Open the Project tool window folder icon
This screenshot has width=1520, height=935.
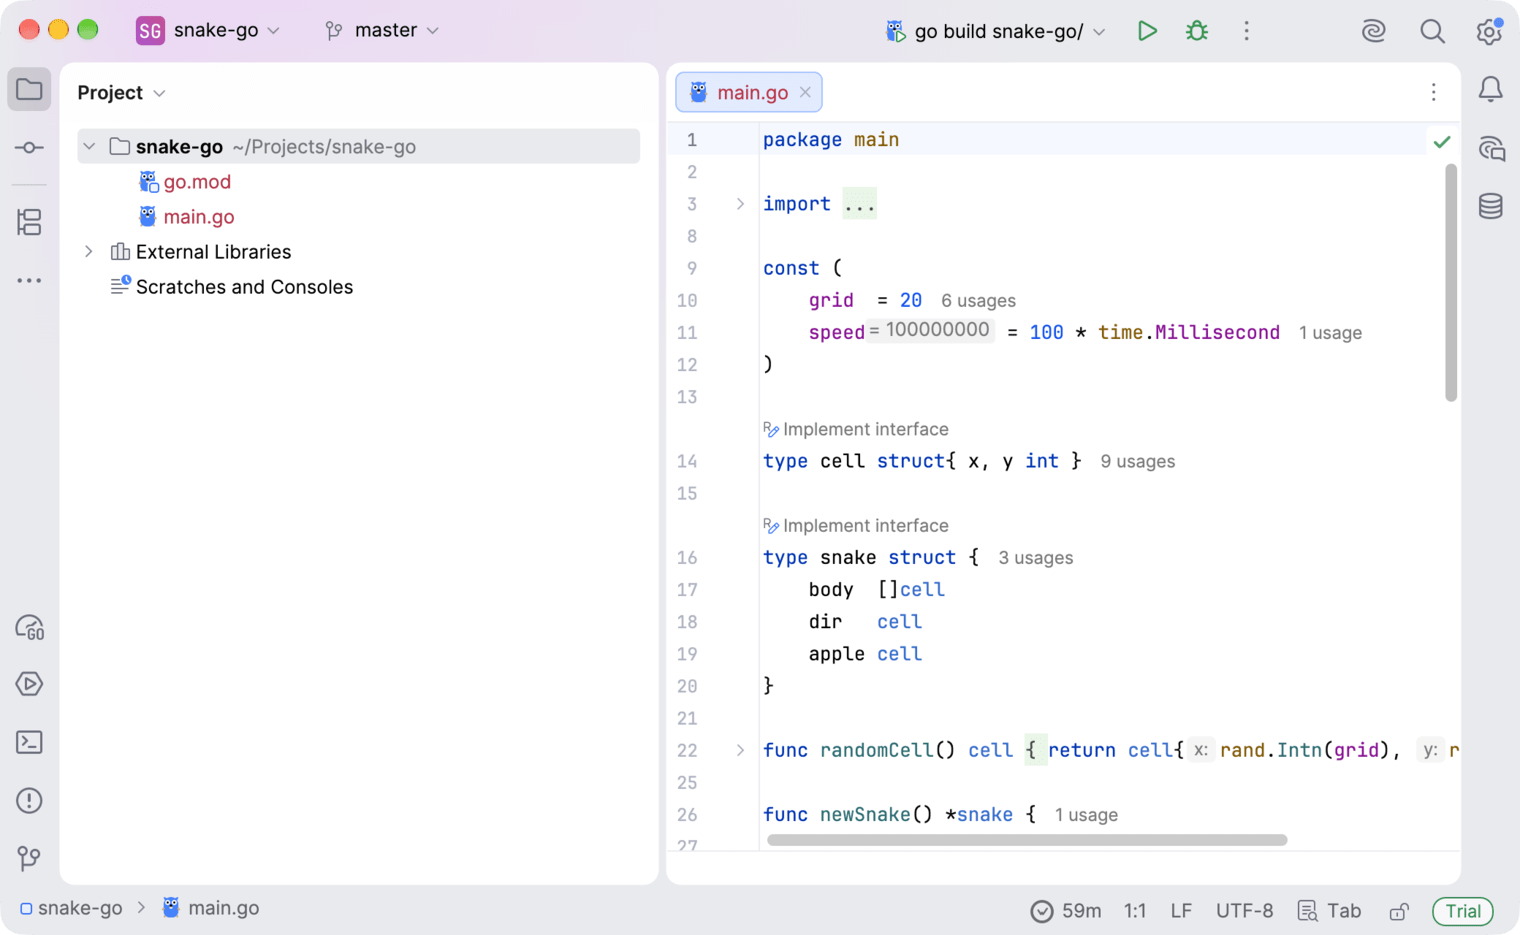tap(29, 90)
